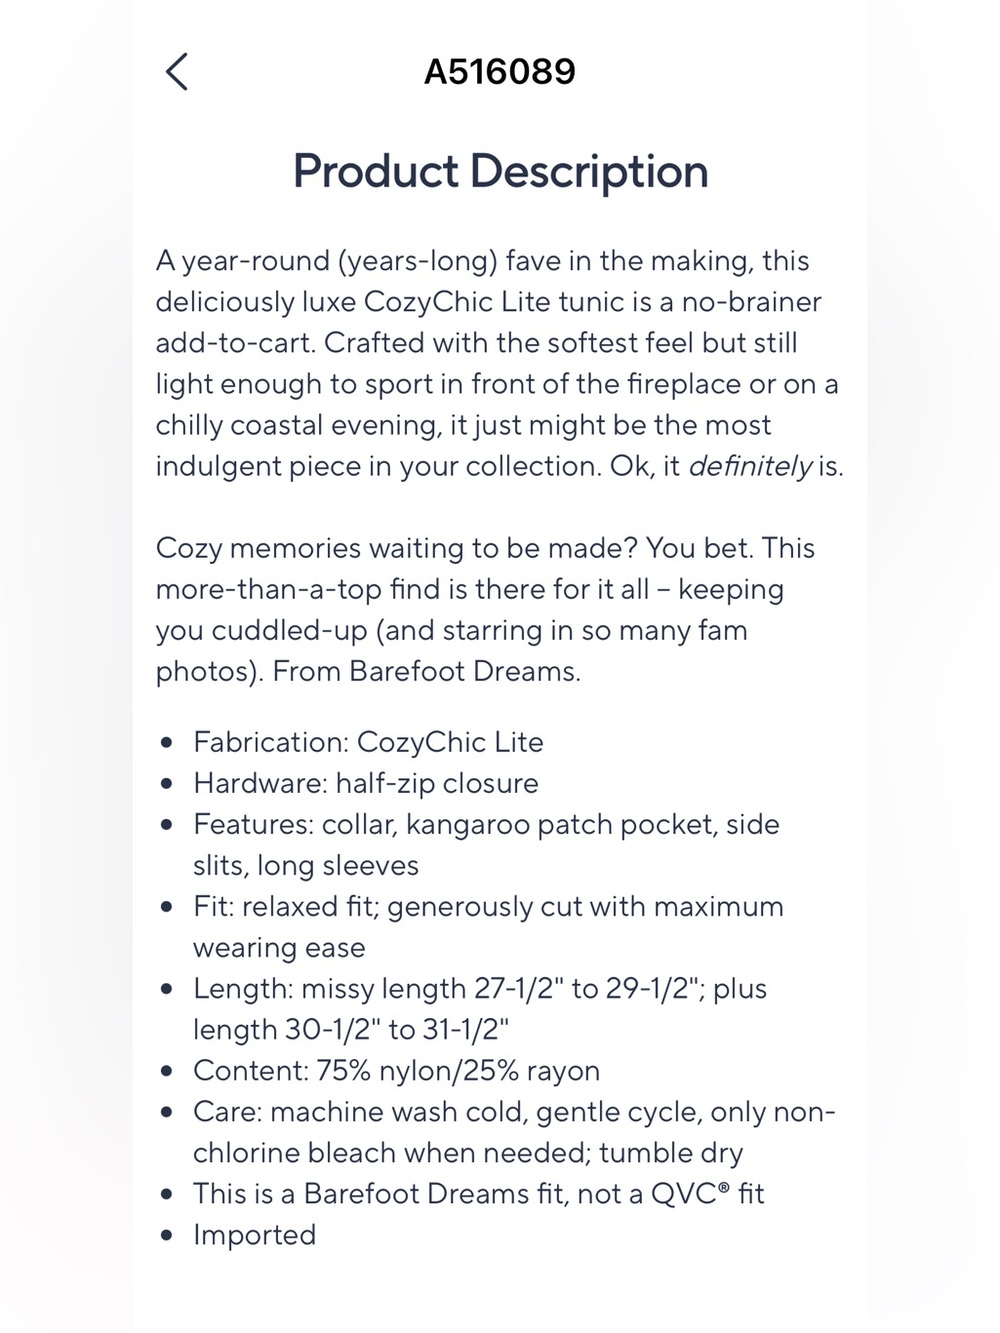Select the Content: 75% nylon/25% rayon bullet
The image size is (1000, 1333).
(396, 1071)
